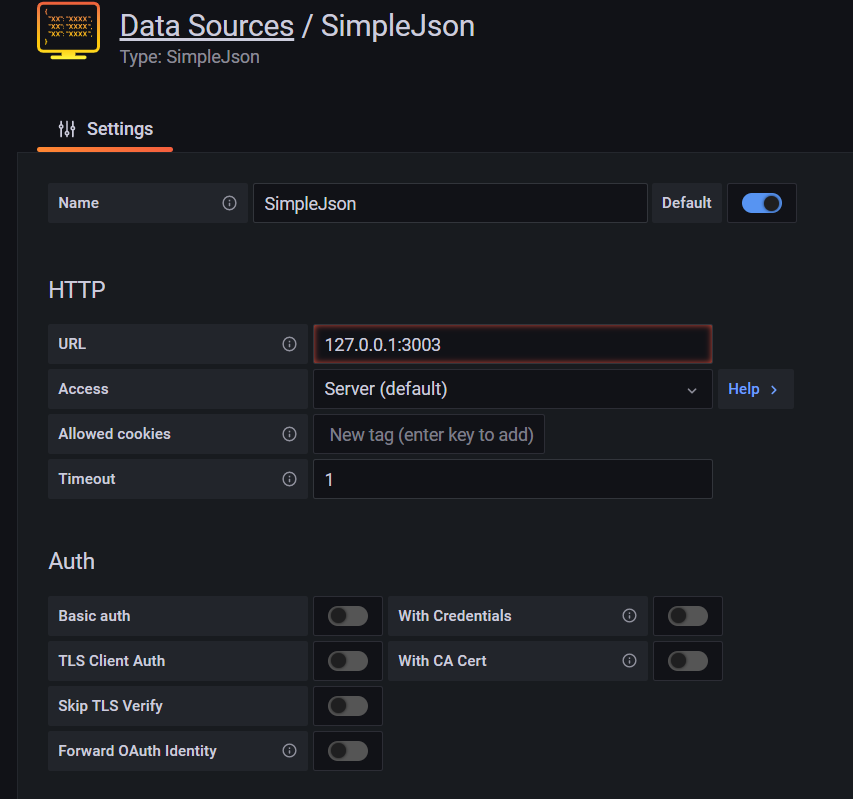Click the Forward OAuth Identity info icon
Viewport: 853px width, 799px height.
point(289,751)
